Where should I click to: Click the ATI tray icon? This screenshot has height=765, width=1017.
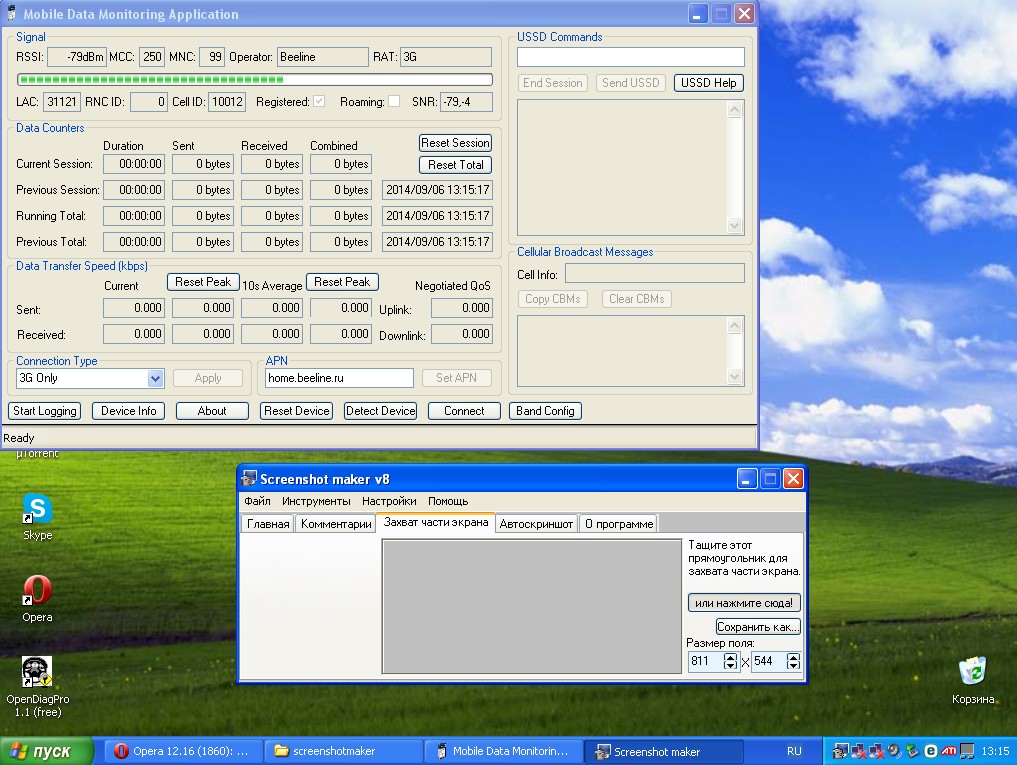[x=949, y=751]
